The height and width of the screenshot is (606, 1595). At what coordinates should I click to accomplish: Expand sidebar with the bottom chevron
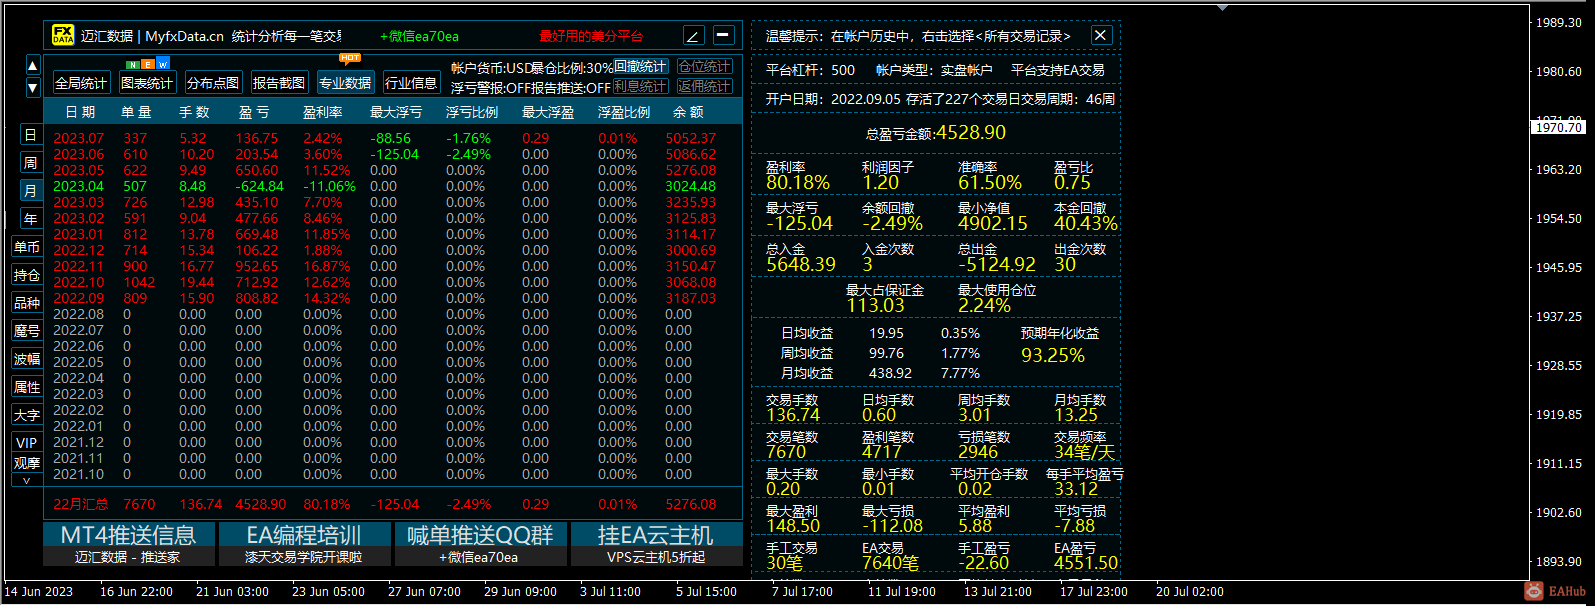coord(27,481)
